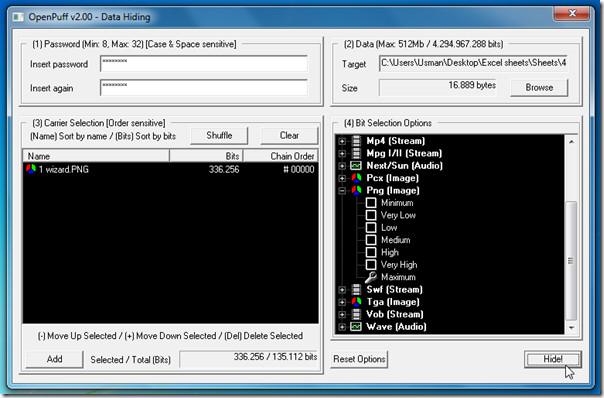Expand the Tga (Image) tree node
This screenshot has width=604, height=398.
pos(342,302)
